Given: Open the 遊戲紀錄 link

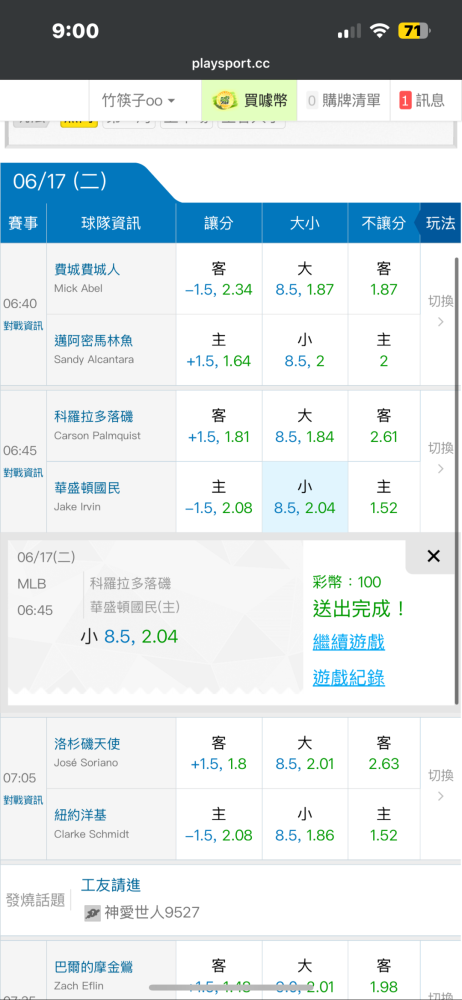Looking at the screenshot, I should (x=348, y=678).
